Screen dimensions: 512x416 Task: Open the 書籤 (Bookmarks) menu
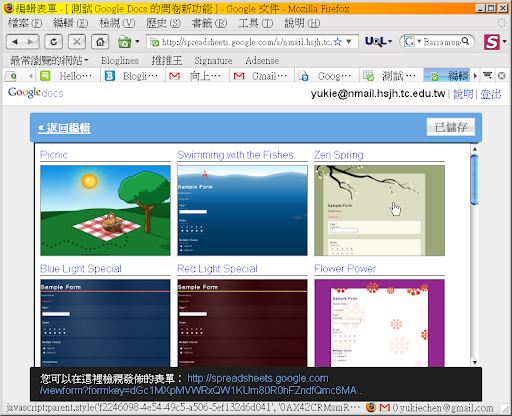coord(209,23)
